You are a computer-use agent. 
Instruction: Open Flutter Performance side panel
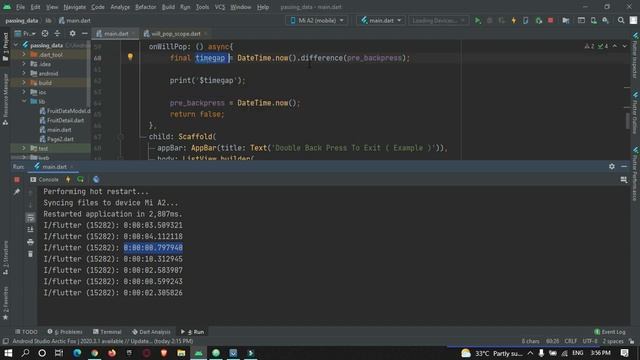coord(635,174)
